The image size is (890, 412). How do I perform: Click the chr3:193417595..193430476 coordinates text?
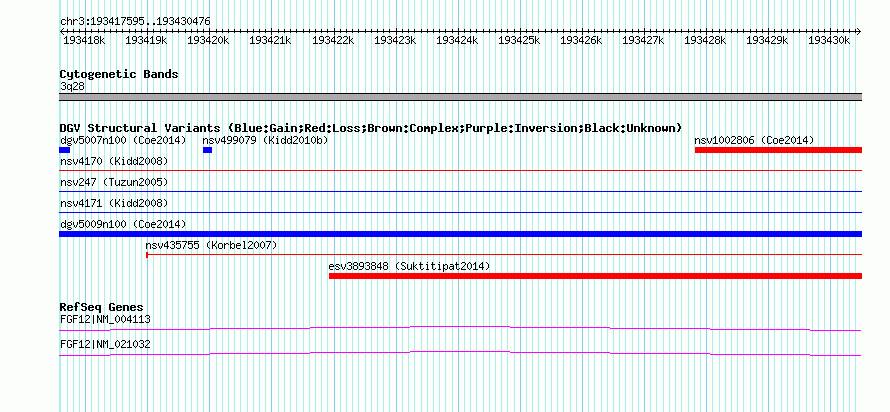[135, 22]
